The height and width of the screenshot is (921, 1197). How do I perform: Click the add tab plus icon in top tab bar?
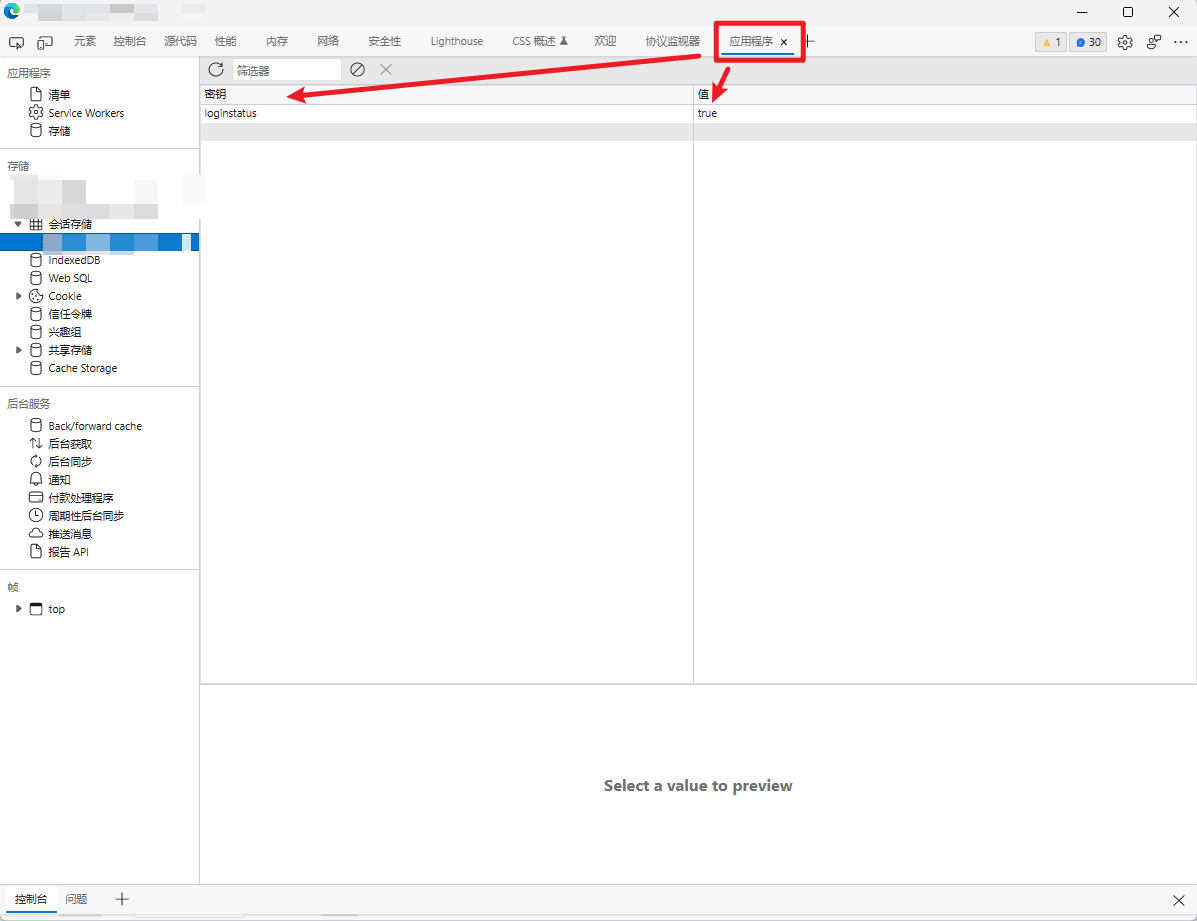click(809, 41)
